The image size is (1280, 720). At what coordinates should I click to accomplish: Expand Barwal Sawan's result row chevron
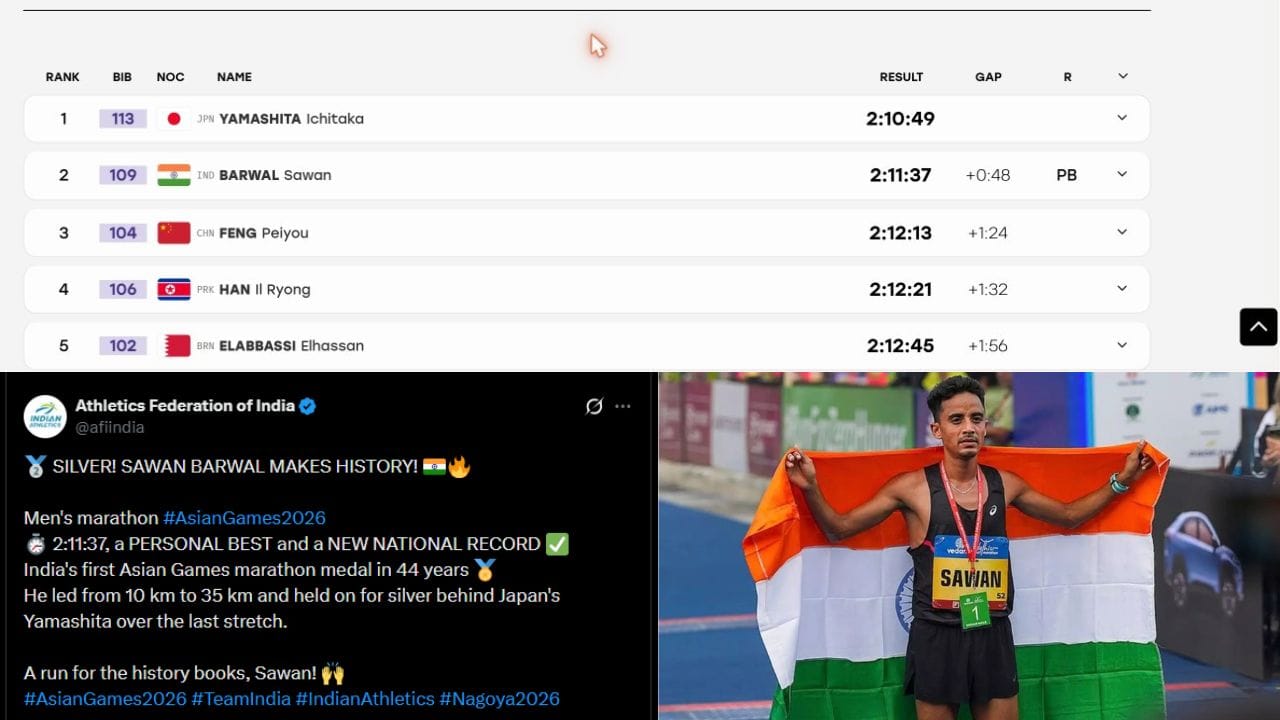pyautogui.click(x=1122, y=174)
